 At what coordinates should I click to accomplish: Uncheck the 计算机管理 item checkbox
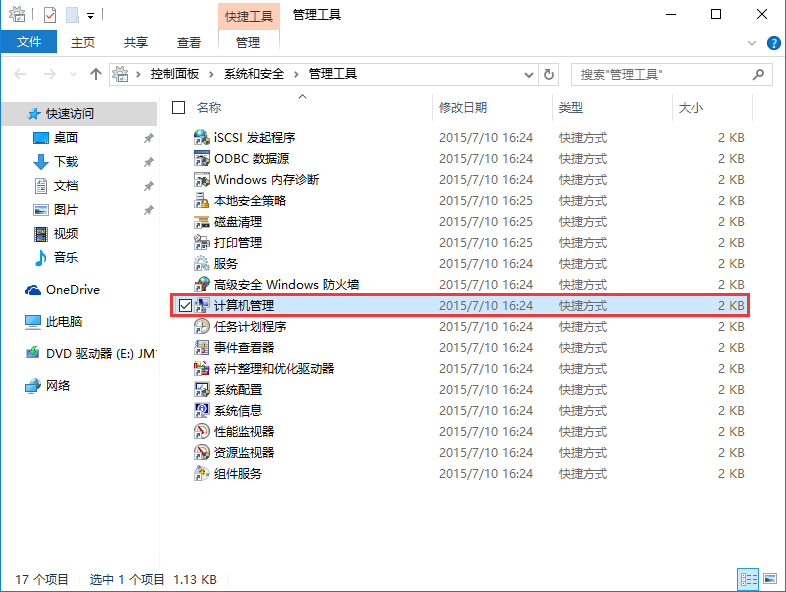click(x=184, y=306)
